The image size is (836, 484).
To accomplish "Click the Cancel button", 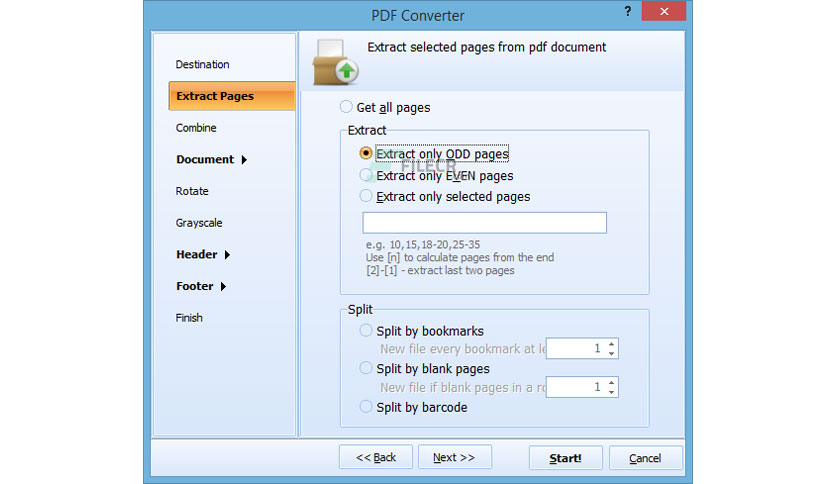I will click(645, 458).
